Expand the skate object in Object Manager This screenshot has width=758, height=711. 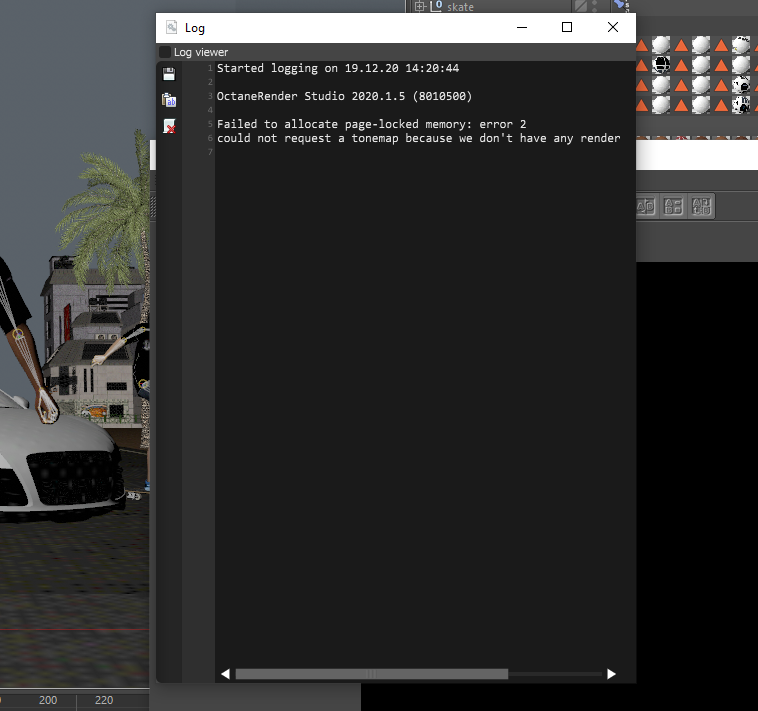(420, 7)
